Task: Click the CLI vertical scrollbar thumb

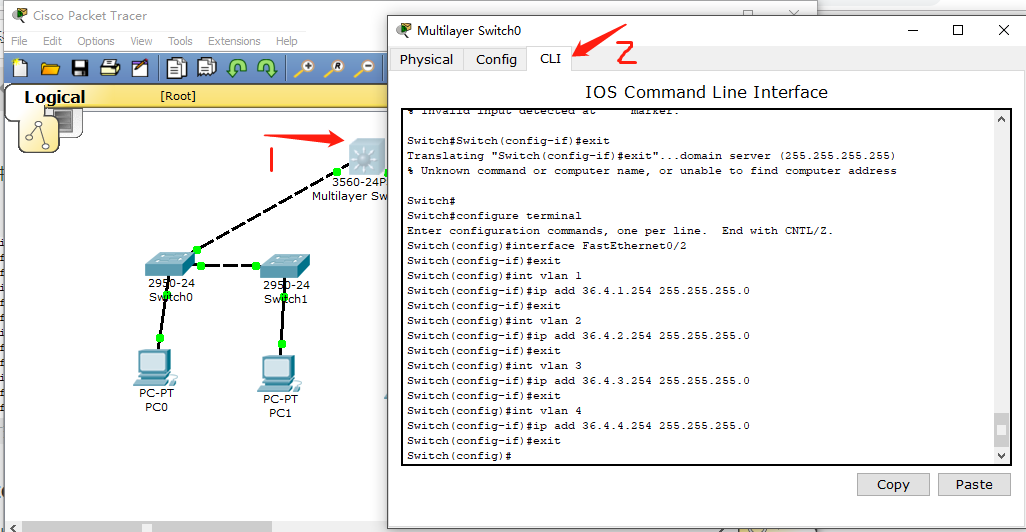Action: coord(1001,430)
